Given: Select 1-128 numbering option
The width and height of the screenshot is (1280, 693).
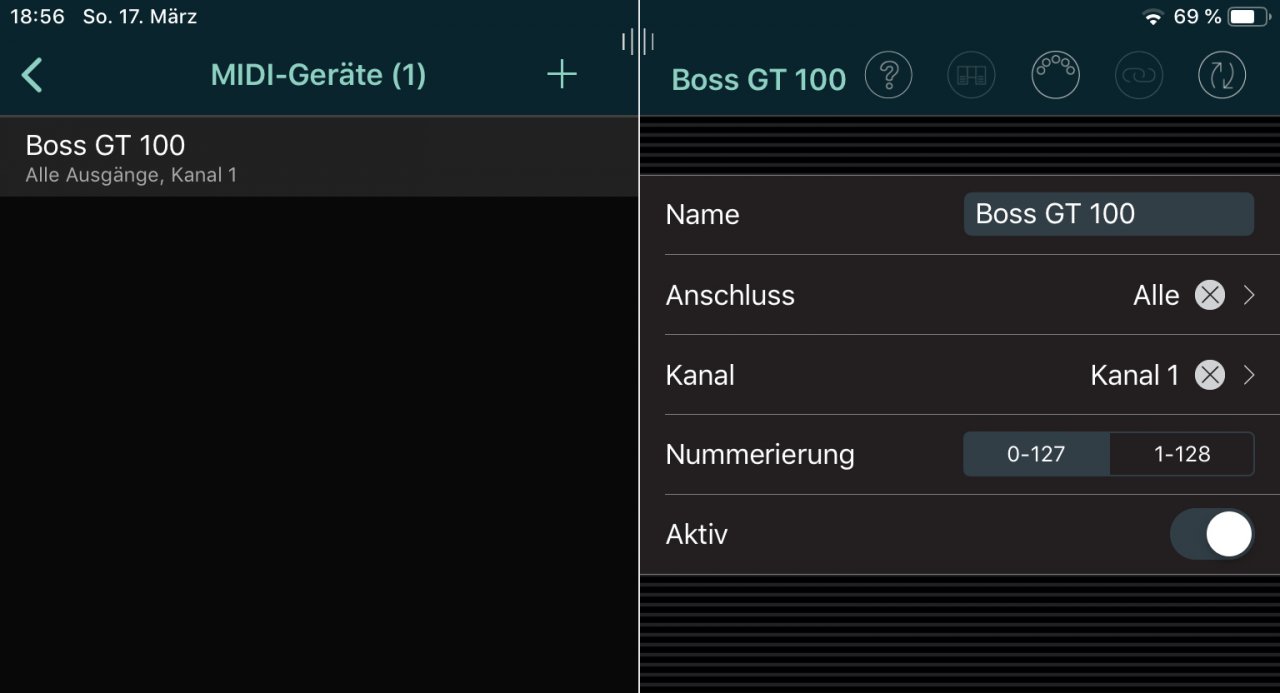Looking at the screenshot, I should (x=1182, y=454).
